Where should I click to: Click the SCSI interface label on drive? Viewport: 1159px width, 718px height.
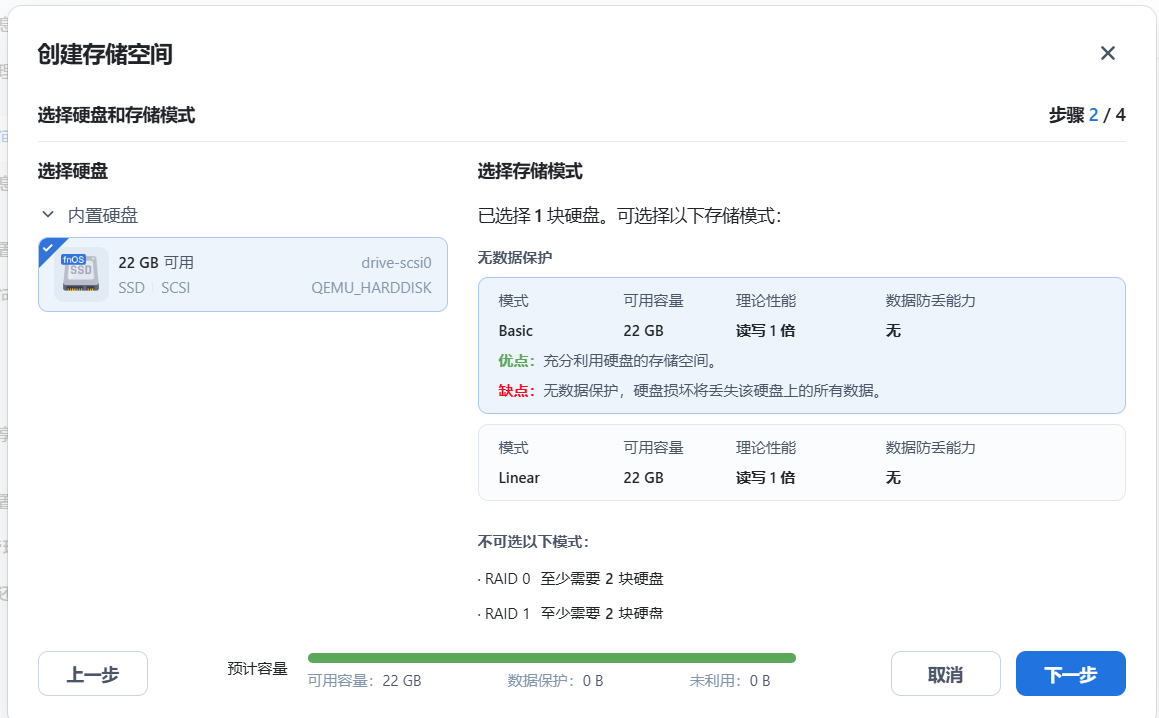tap(176, 288)
